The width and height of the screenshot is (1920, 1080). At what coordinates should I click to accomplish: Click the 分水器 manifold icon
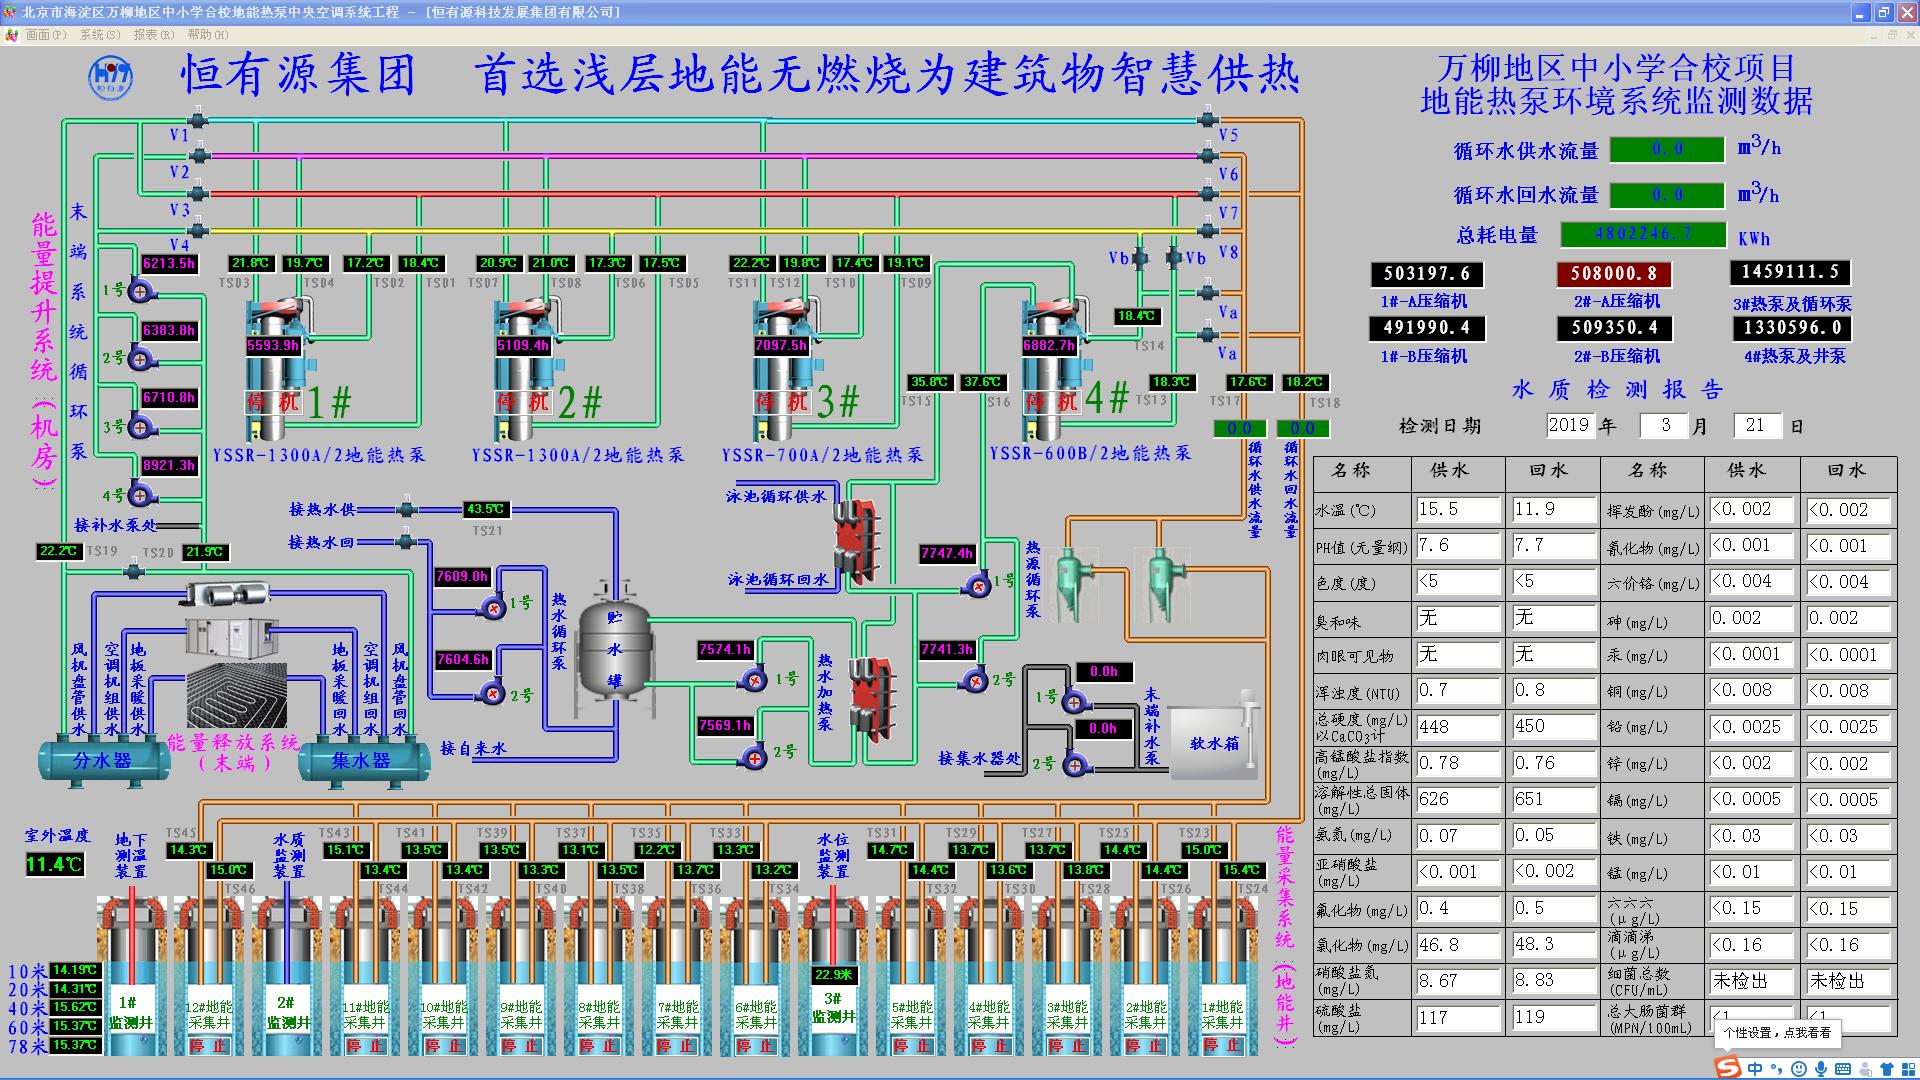(x=103, y=761)
